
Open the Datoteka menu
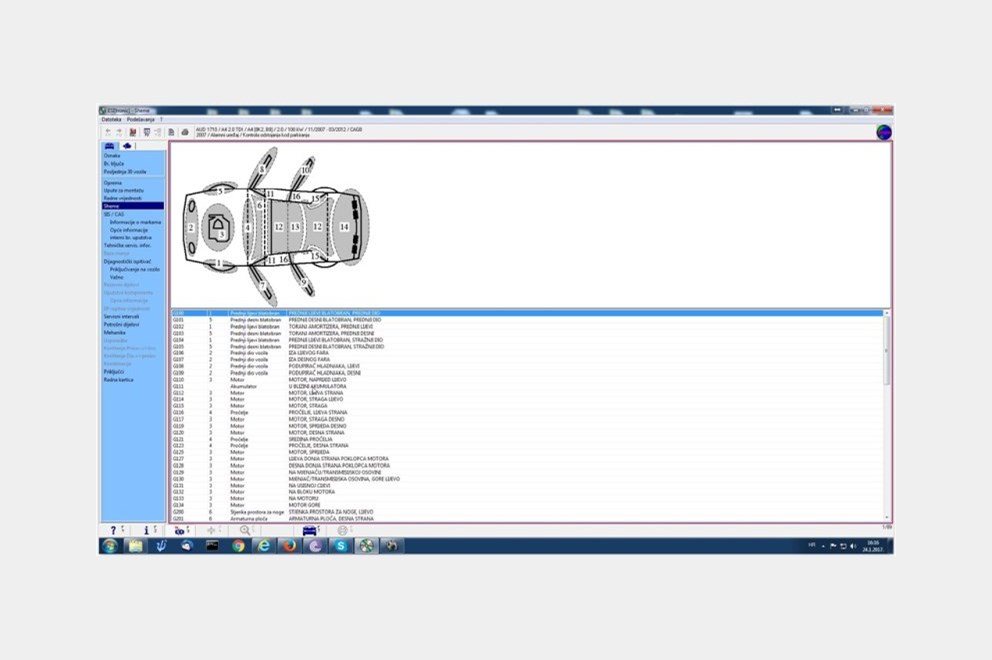click(x=110, y=119)
